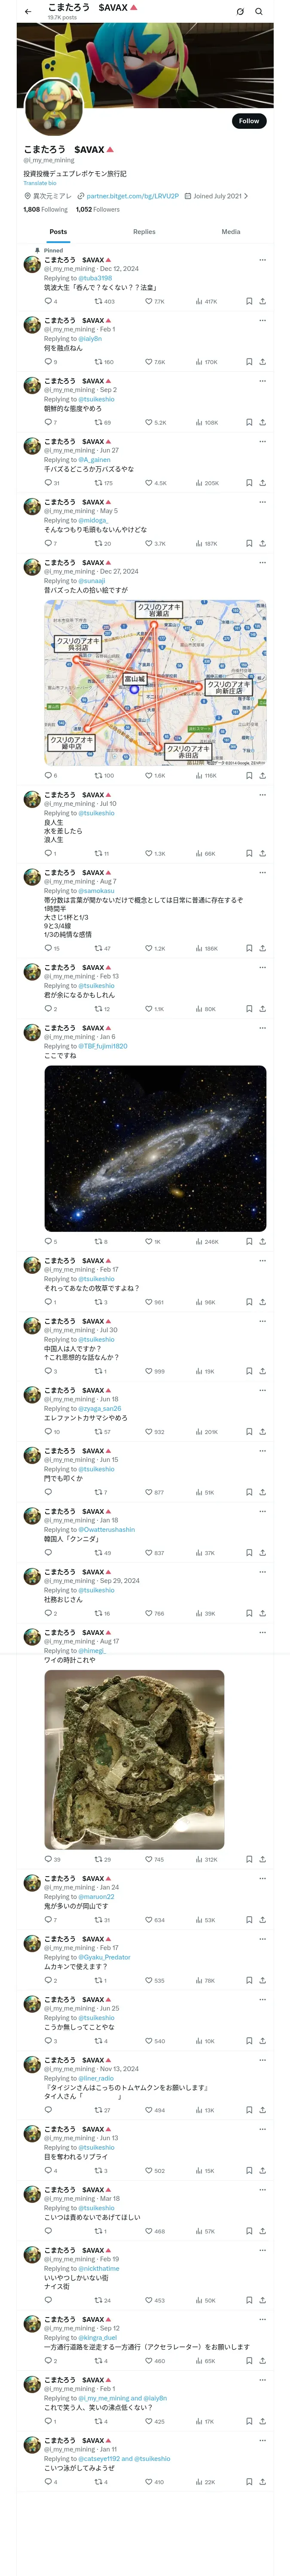Click reply icon on Dec 27, 2024 map post
The image size is (290, 2576).
coord(48,775)
